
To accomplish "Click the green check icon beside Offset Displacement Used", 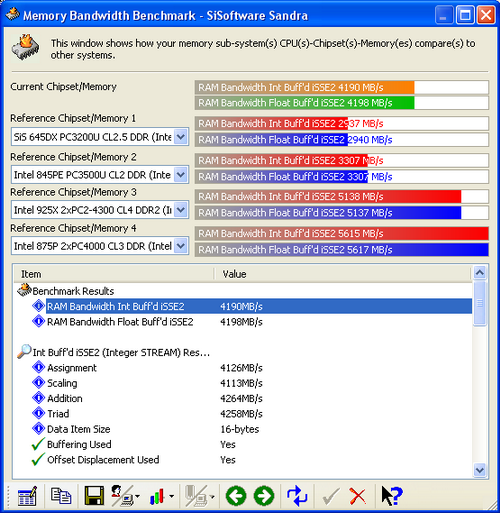I will click(x=38, y=459).
